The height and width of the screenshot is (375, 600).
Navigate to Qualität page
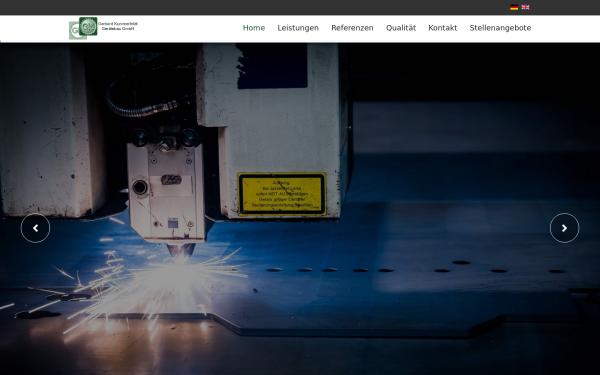(x=401, y=28)
